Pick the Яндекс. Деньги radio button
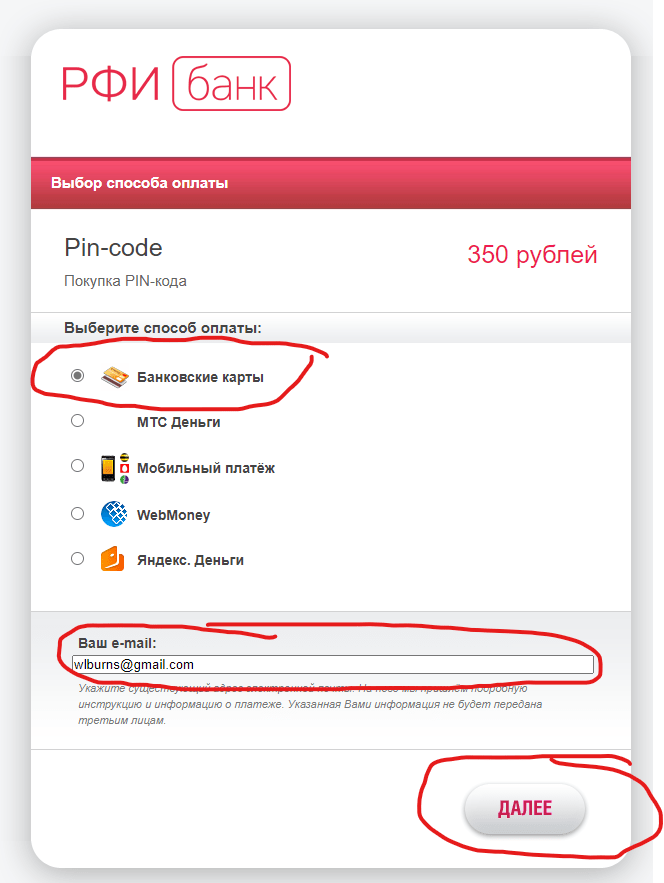The width and height of the screenshot is (664, 883). [78, 559]
